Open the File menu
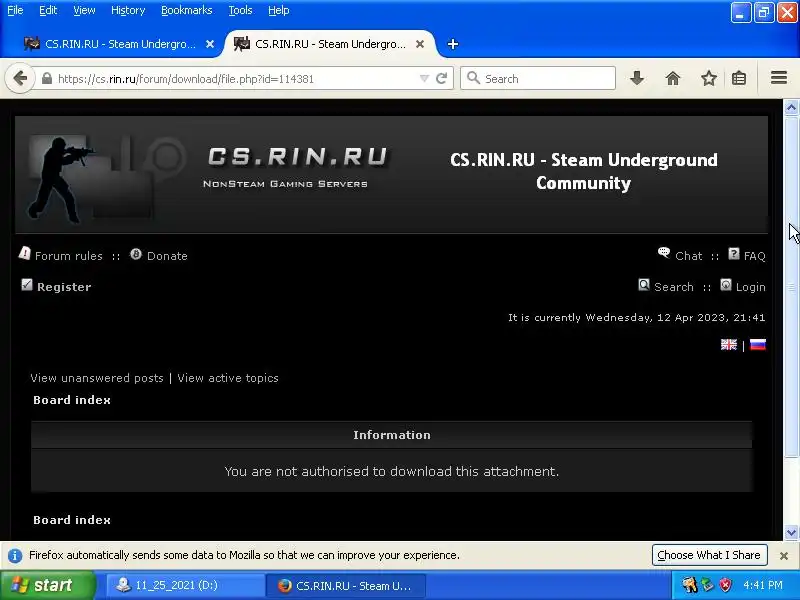The height and width of the screenshot is (600, 800). click(15, 10)
